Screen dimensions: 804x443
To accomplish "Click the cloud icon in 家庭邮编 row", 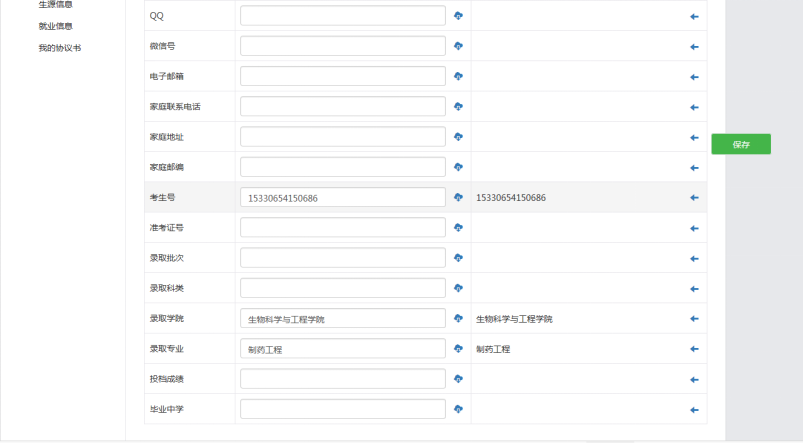I will pos(458,167).
